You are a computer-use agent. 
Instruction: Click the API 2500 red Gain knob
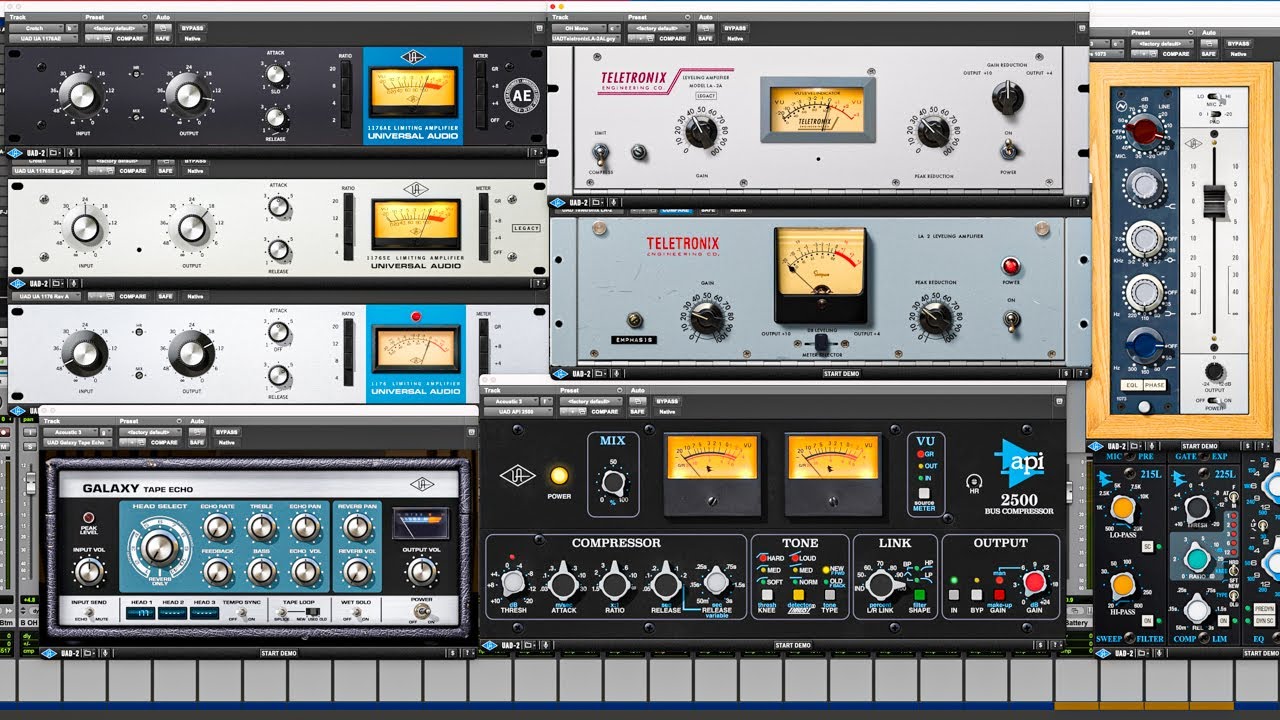(x=1034, y=582)
